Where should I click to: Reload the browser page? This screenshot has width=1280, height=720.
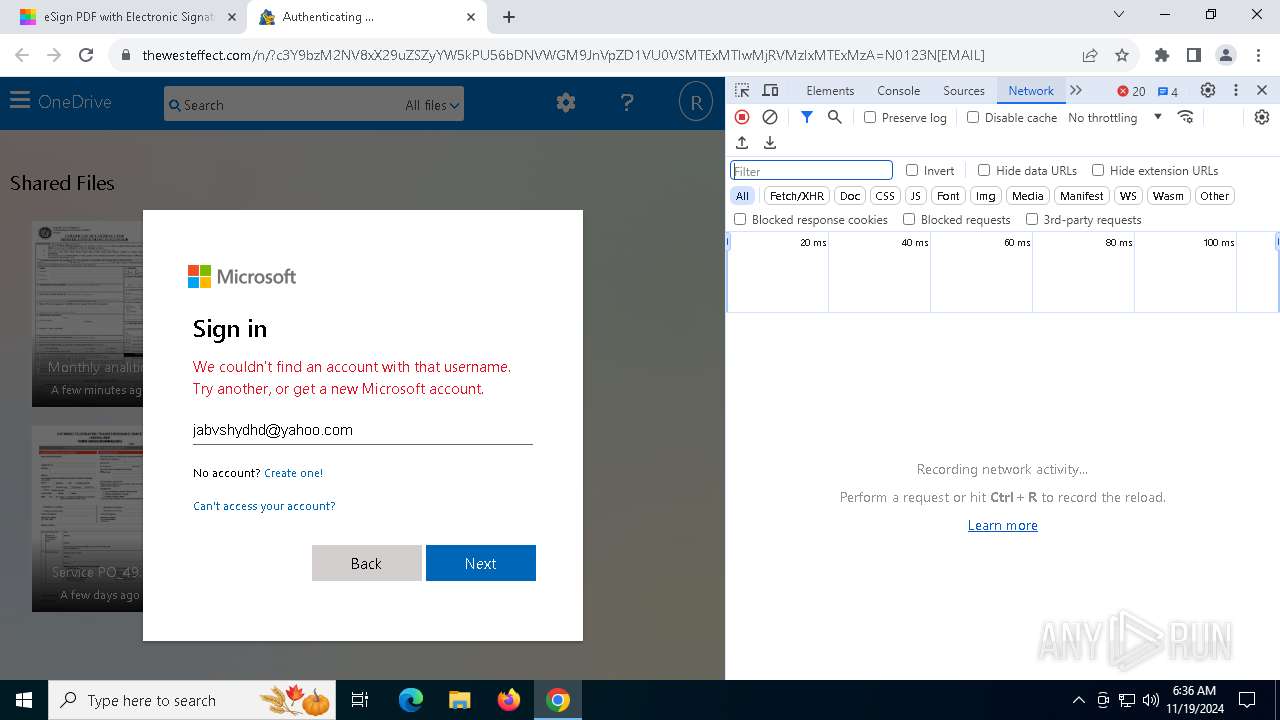point(86,55)
